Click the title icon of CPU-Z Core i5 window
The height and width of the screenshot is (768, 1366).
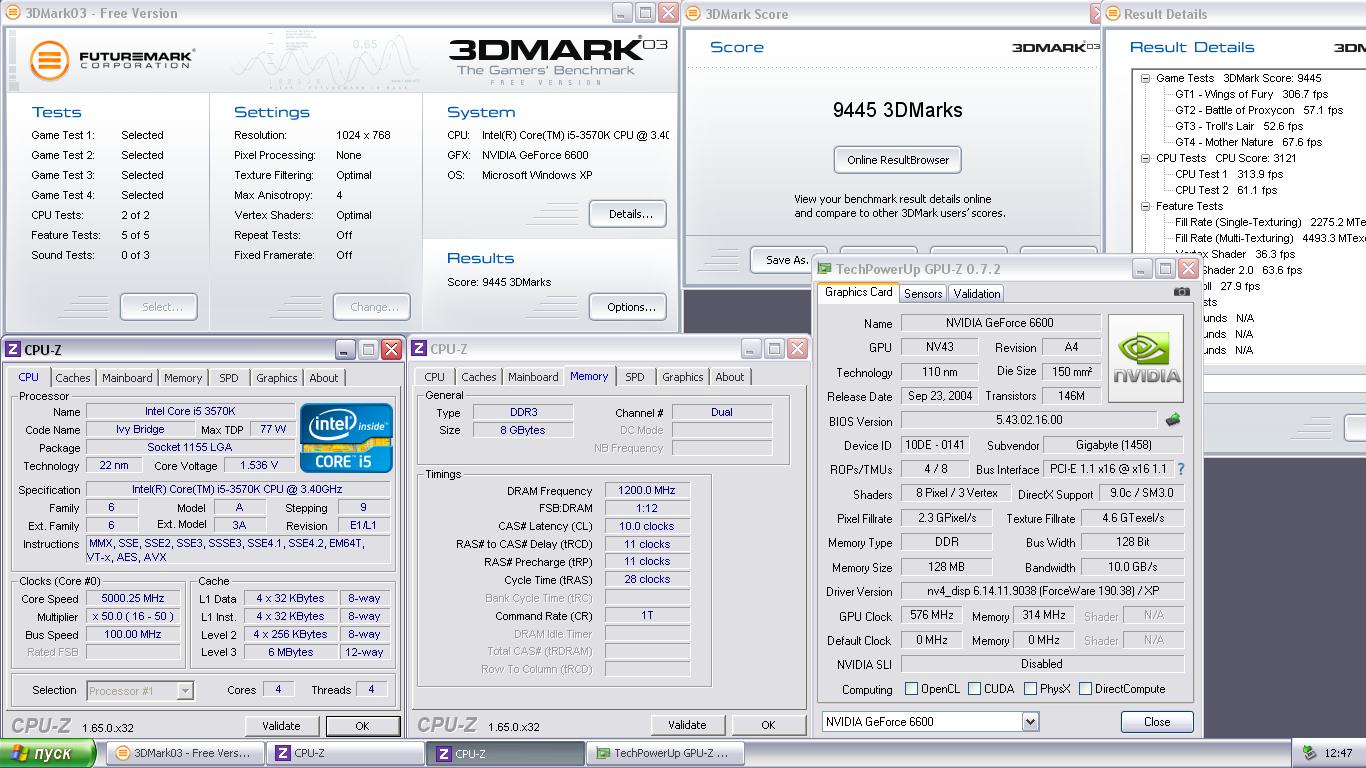pos(13,349)
